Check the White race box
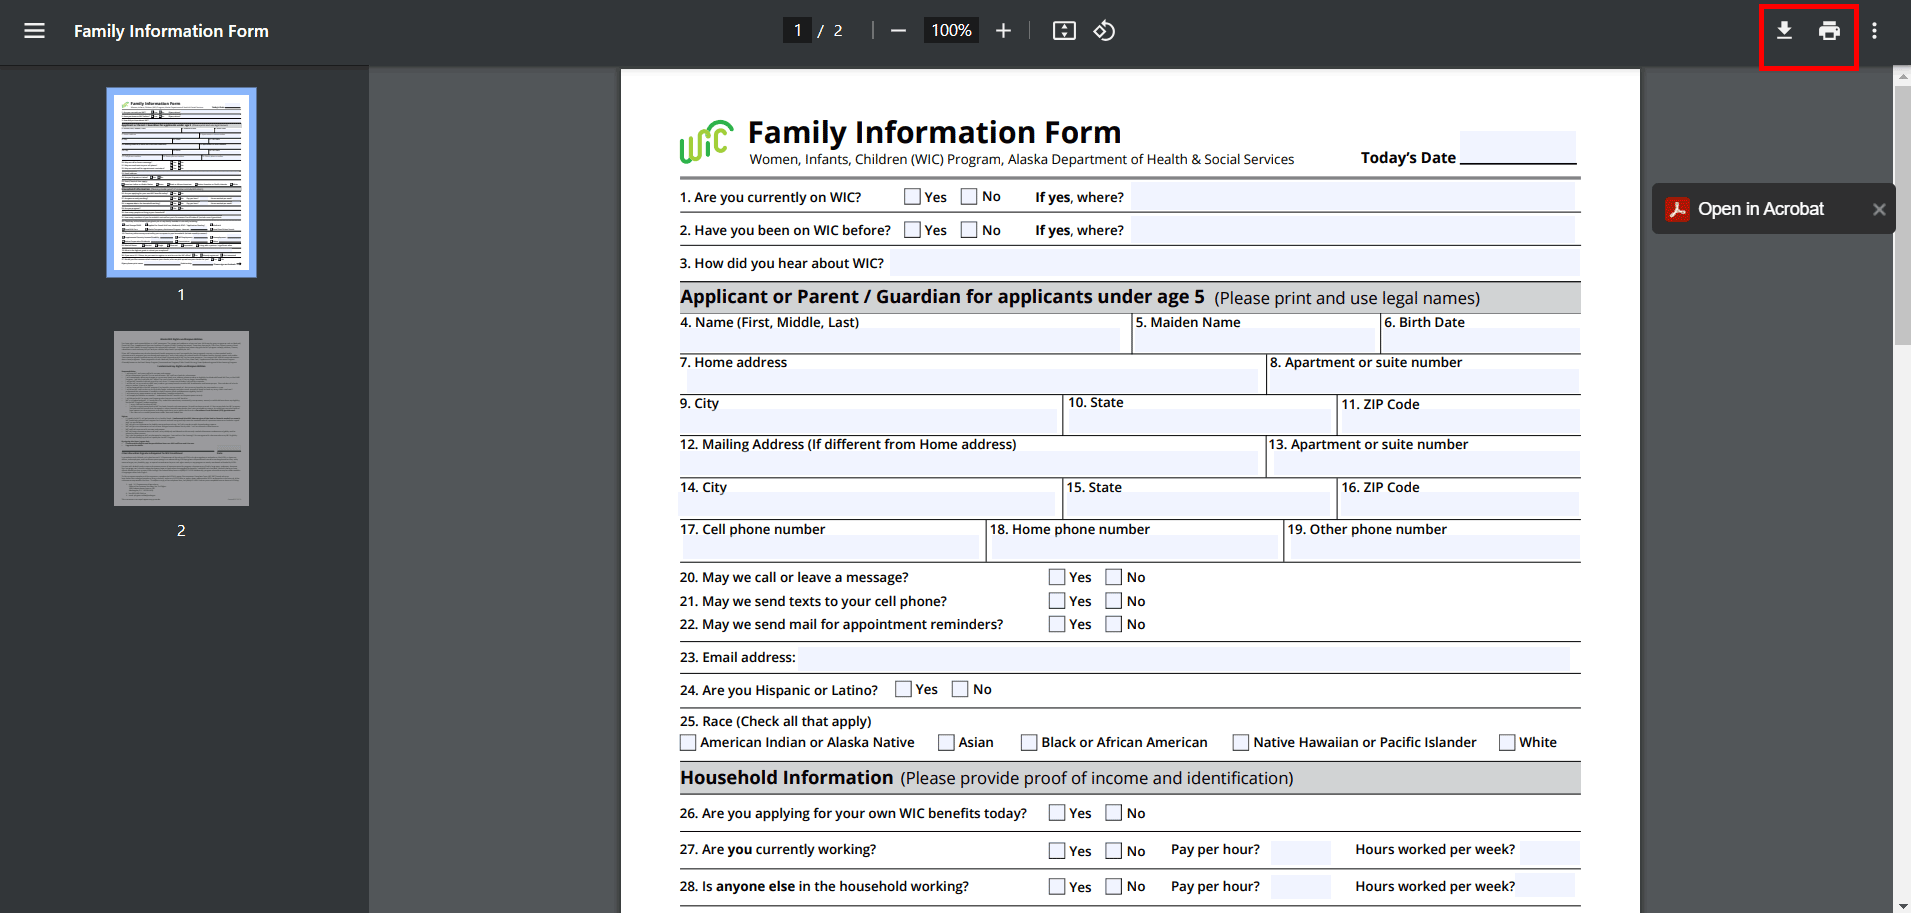 (x=1507, y=742)
